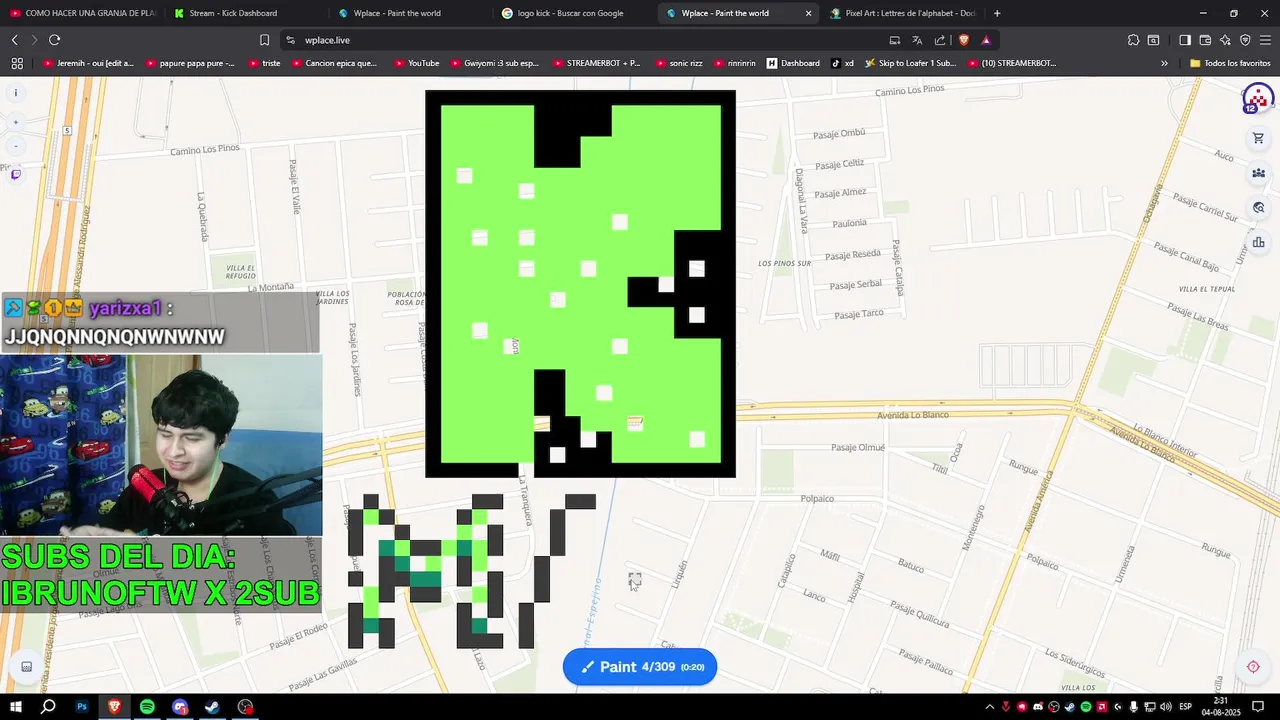Open Windows Start menu
The width and height of the screenshot is (1280, 720).
pyautogui.click(x=15, y=707)
